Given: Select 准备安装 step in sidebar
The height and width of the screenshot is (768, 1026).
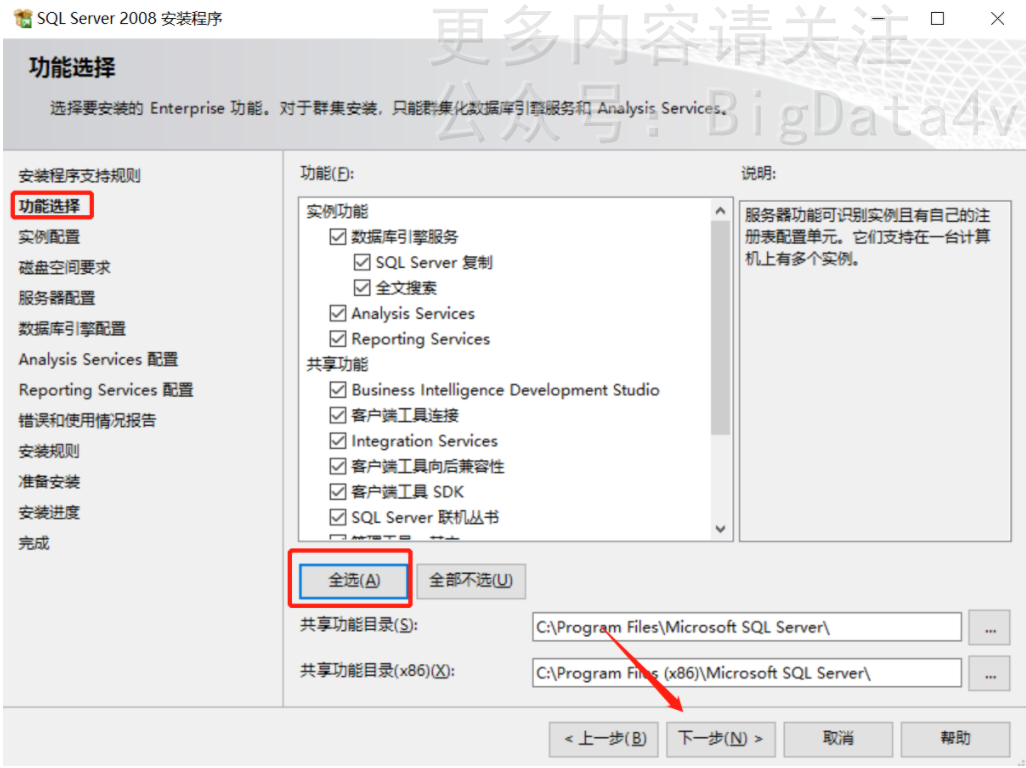Looking at the screenshot, I should point(49,482).
